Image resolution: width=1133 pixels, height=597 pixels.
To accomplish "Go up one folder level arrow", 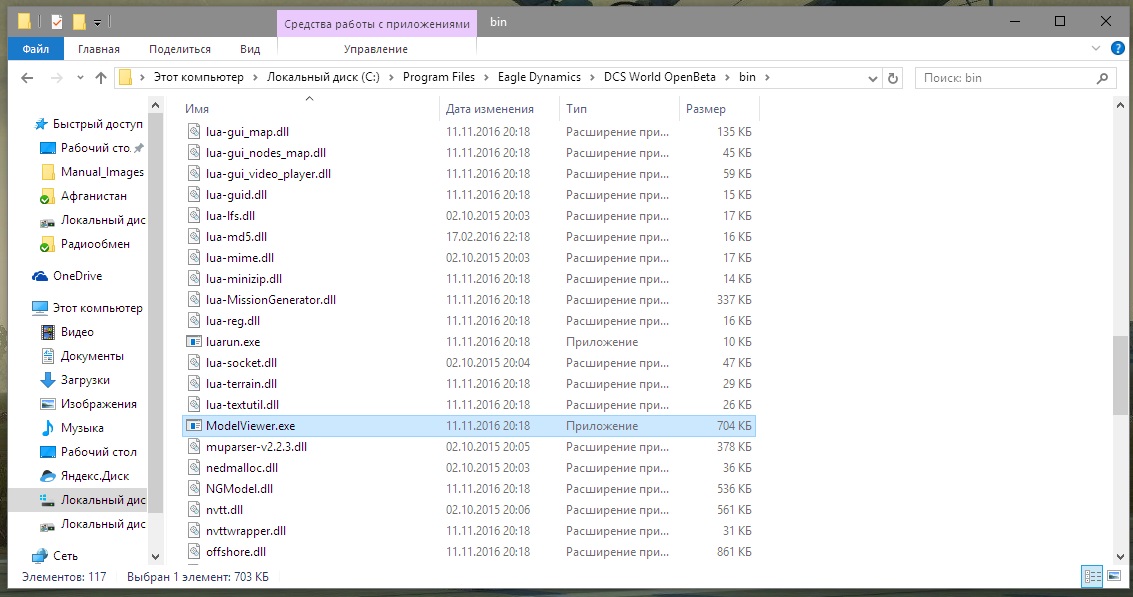I will pos(100,78).
